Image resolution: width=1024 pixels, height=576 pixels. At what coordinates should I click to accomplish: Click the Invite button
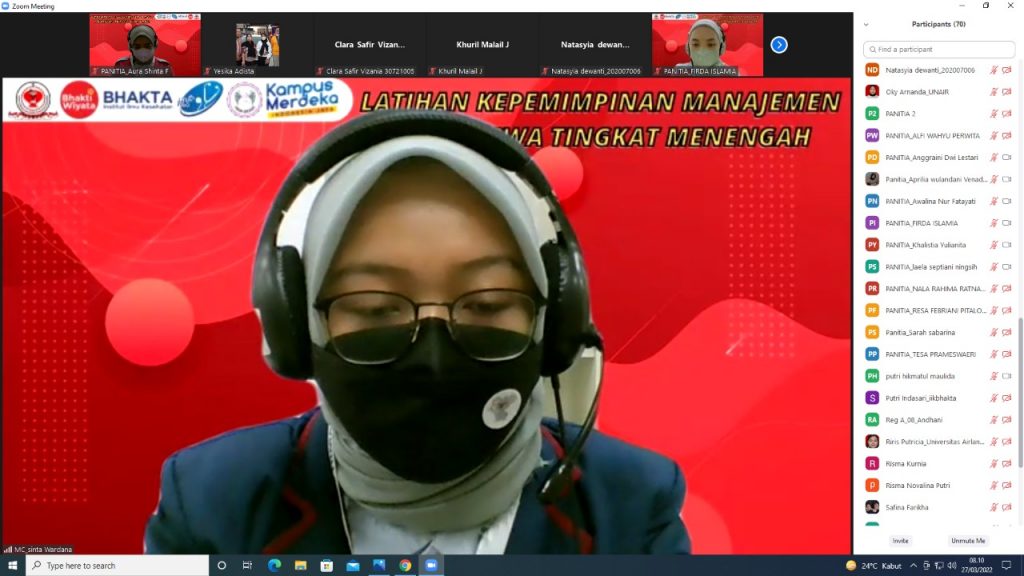pos(901,541)
